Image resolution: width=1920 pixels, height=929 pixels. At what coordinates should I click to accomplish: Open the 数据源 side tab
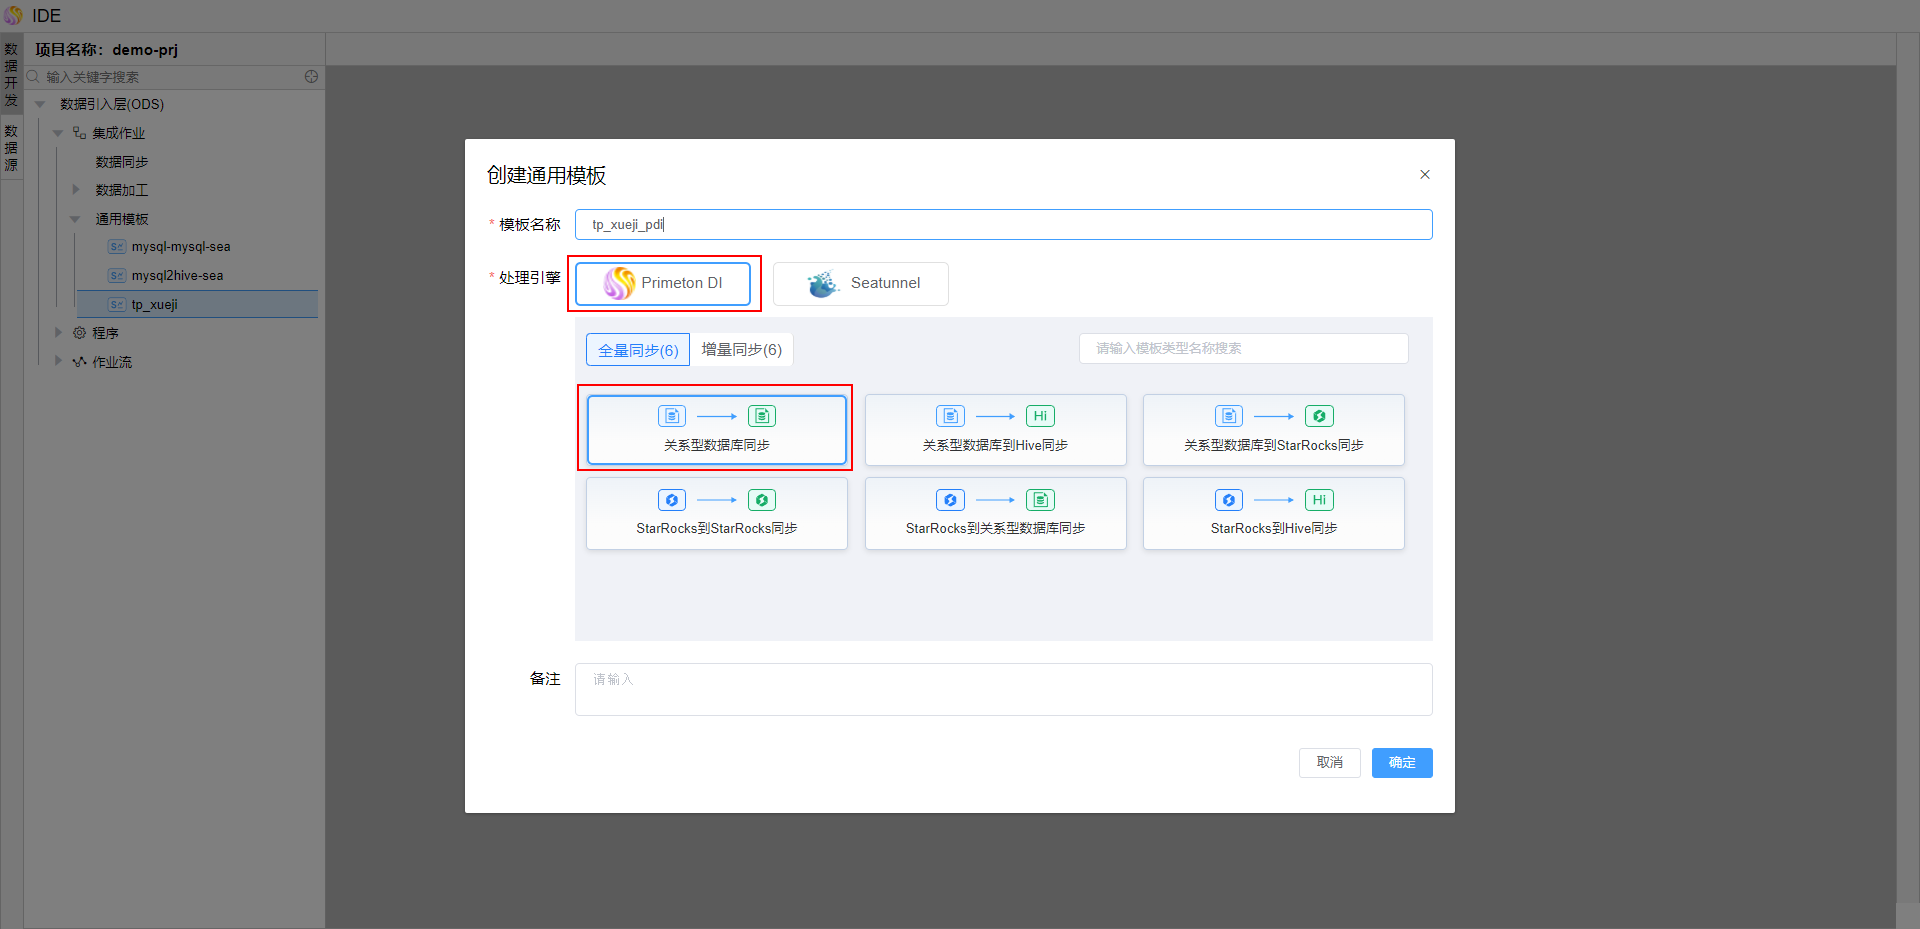[11, 148]
